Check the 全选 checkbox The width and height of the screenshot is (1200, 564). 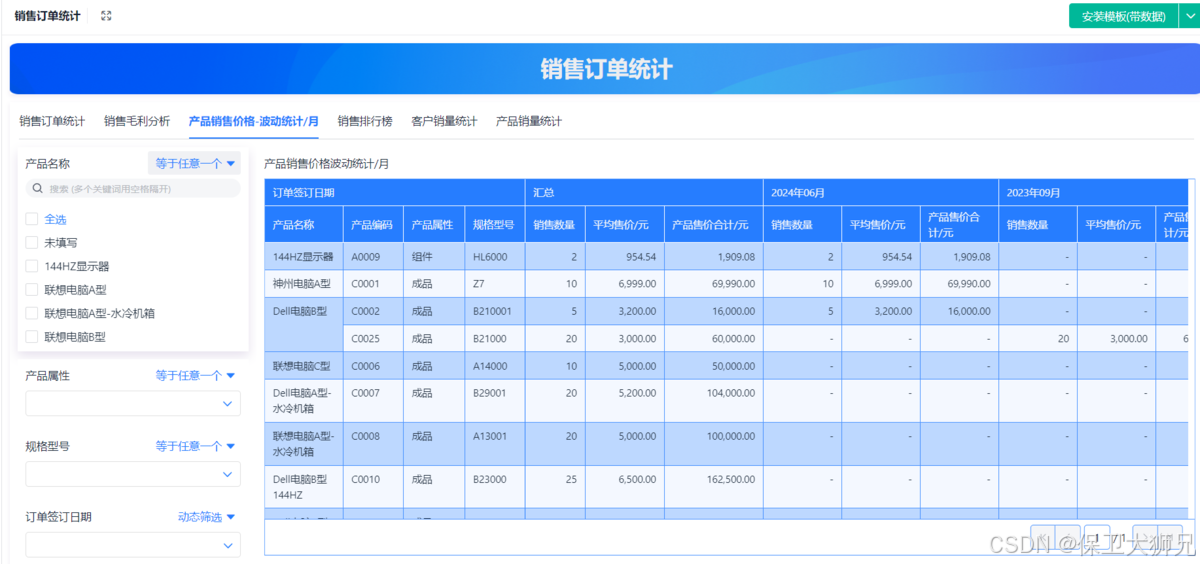pos(32,219)
